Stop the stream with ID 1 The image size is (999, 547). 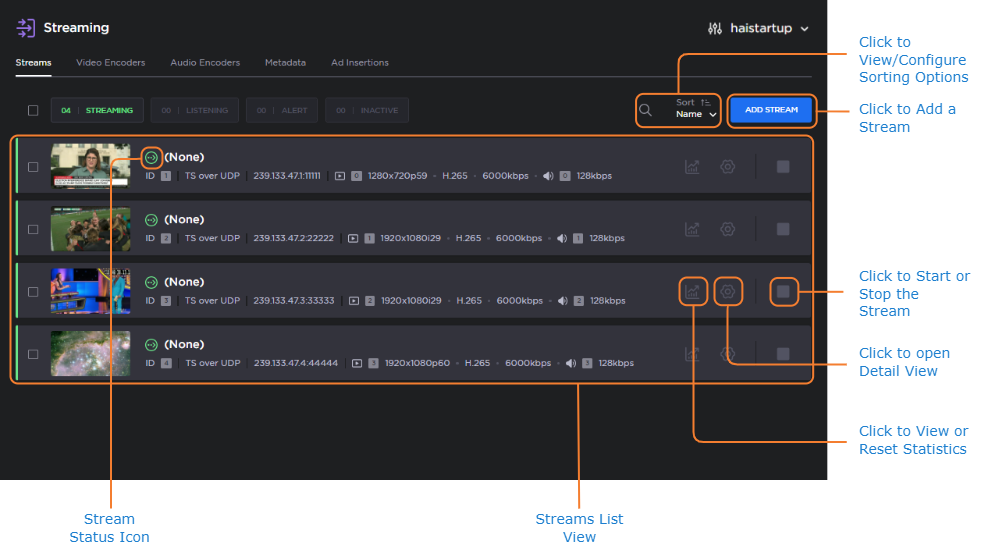click(783, 167)
